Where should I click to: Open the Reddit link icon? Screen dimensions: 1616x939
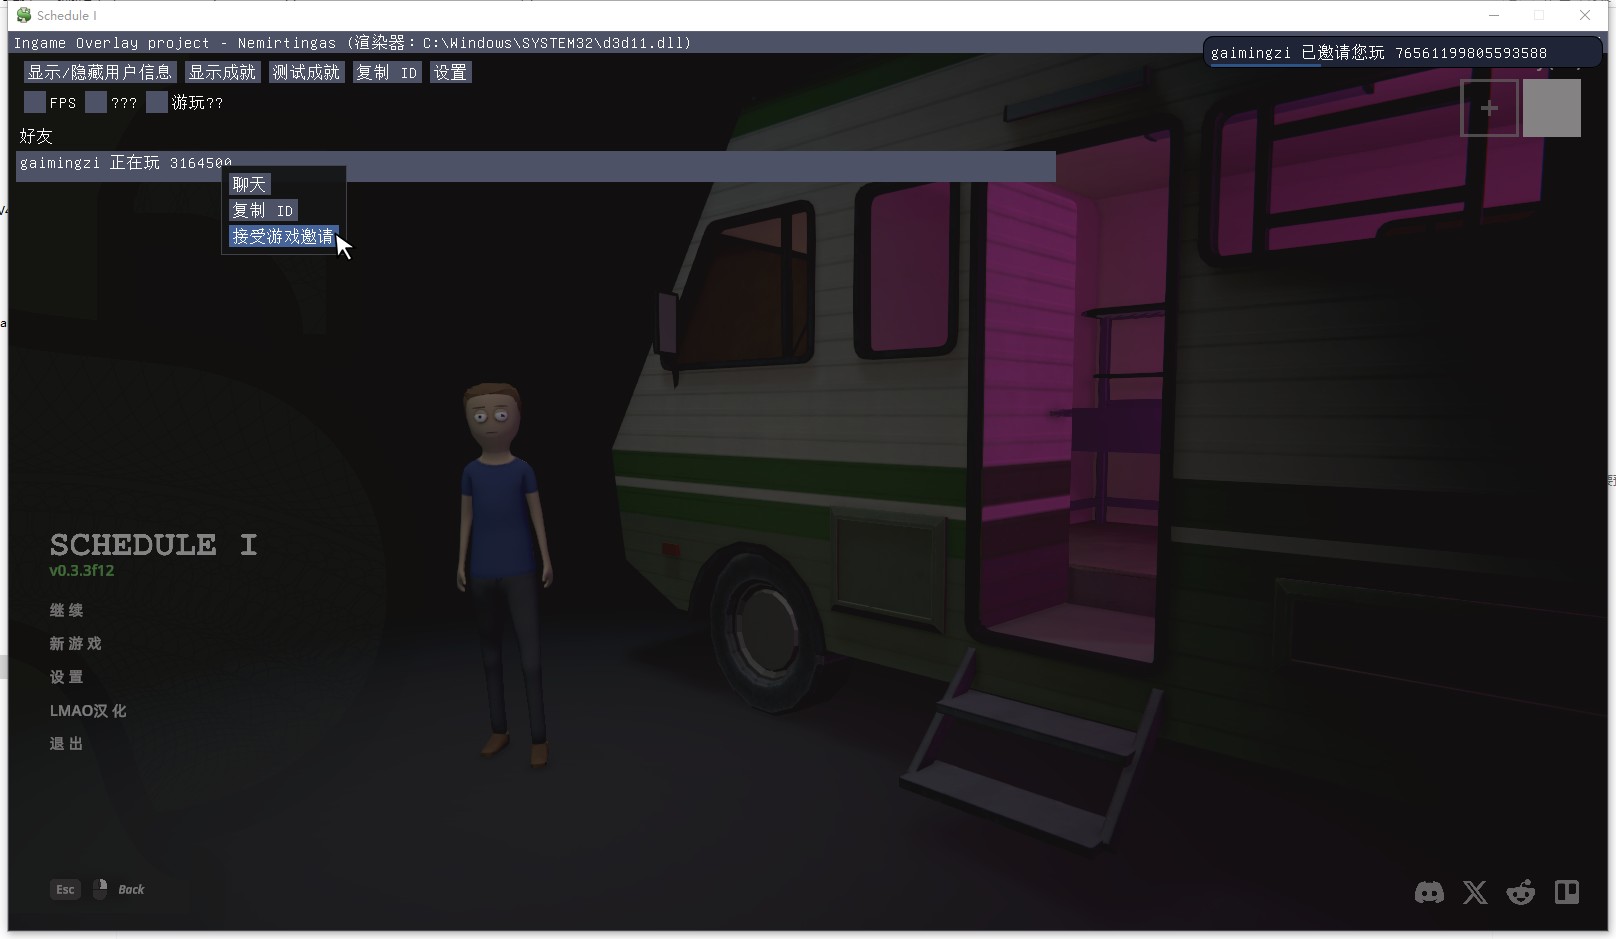[x=1521, y=892]
